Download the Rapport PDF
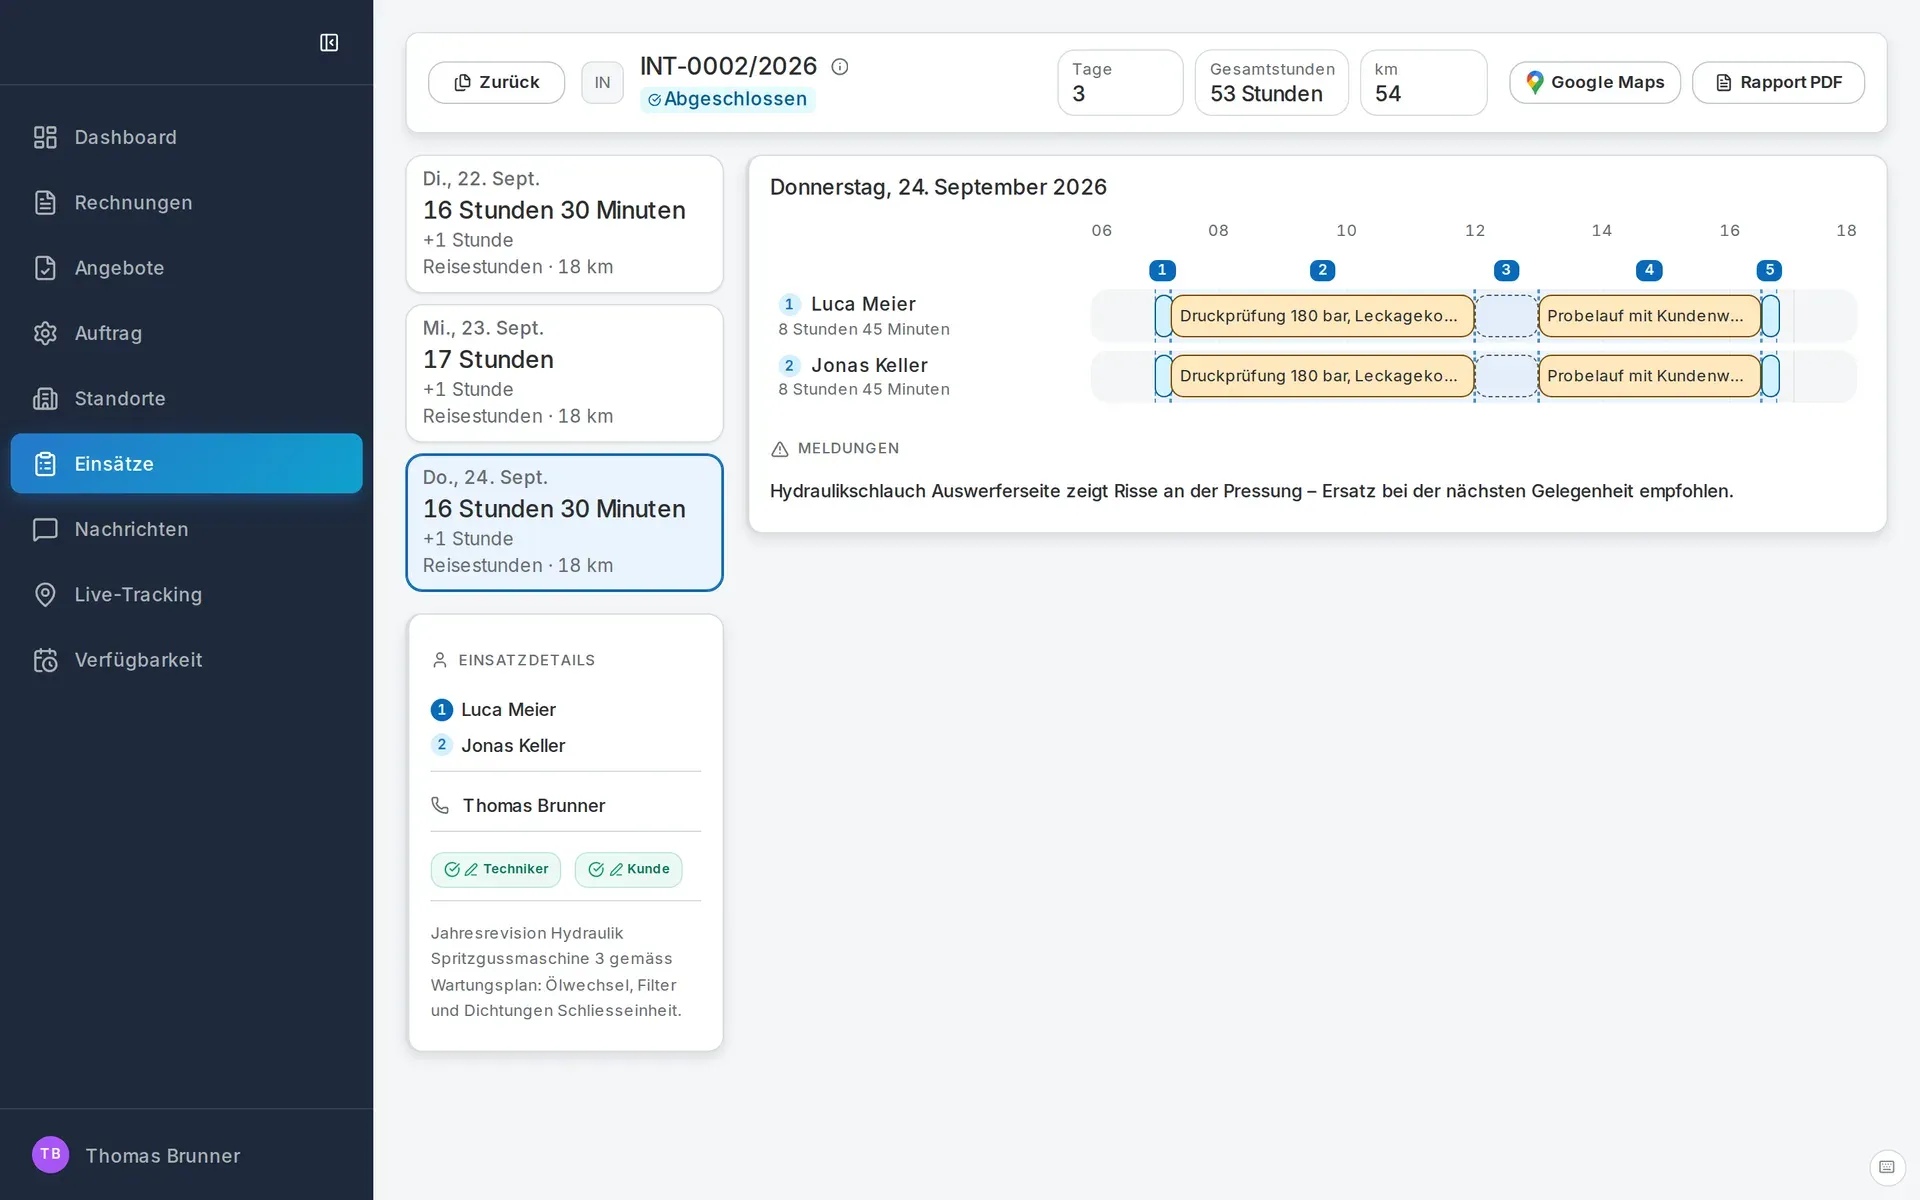This screenshot has height=1200, width=1920. click(x=1778, y=82)
